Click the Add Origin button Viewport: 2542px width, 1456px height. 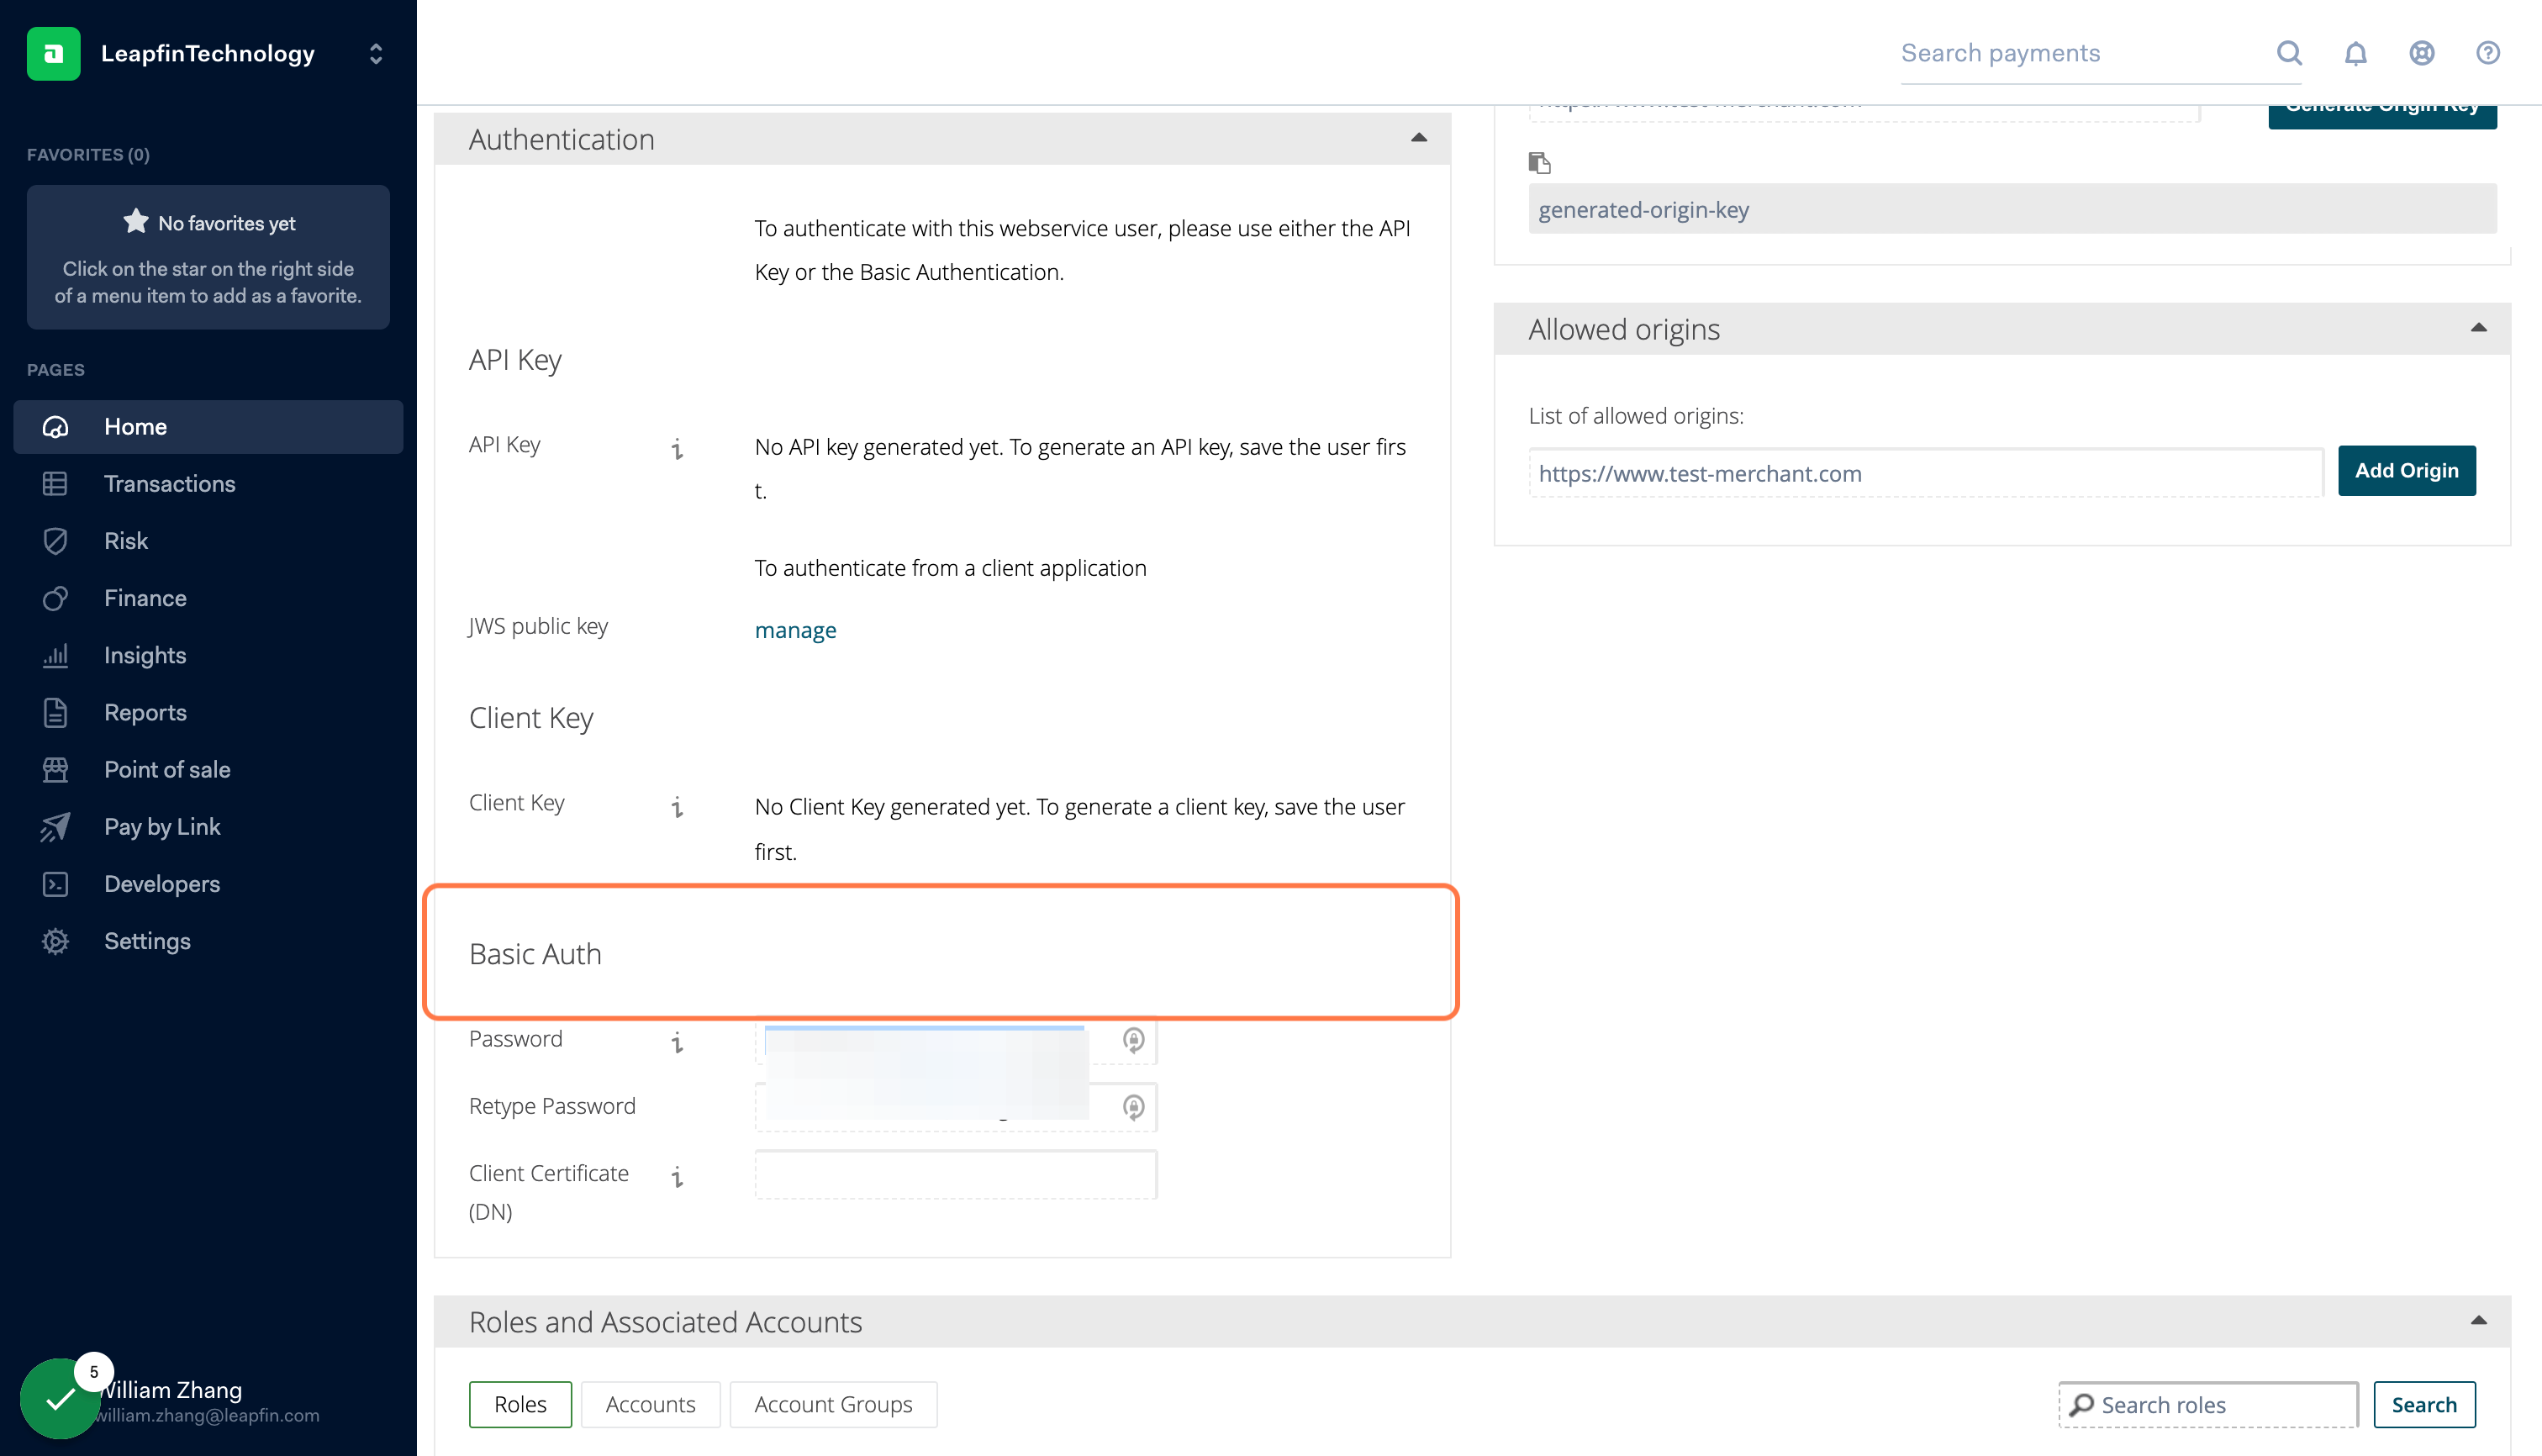pos(2405,470)
